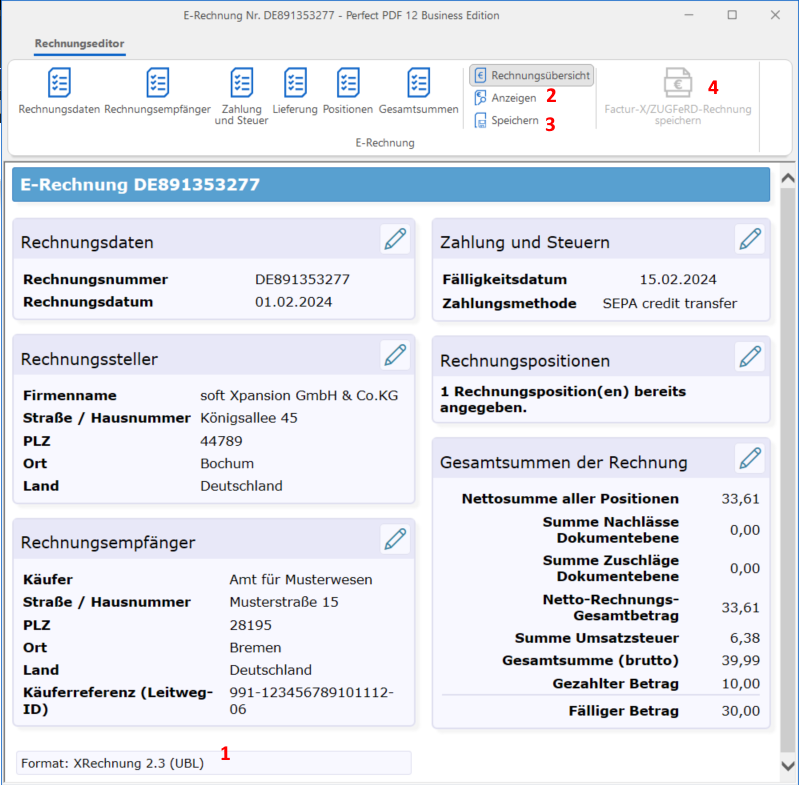Click the E-Rechnung DE891353277 header bar
The height and width of the screenshot is (785, 799).
pos(390,185)
